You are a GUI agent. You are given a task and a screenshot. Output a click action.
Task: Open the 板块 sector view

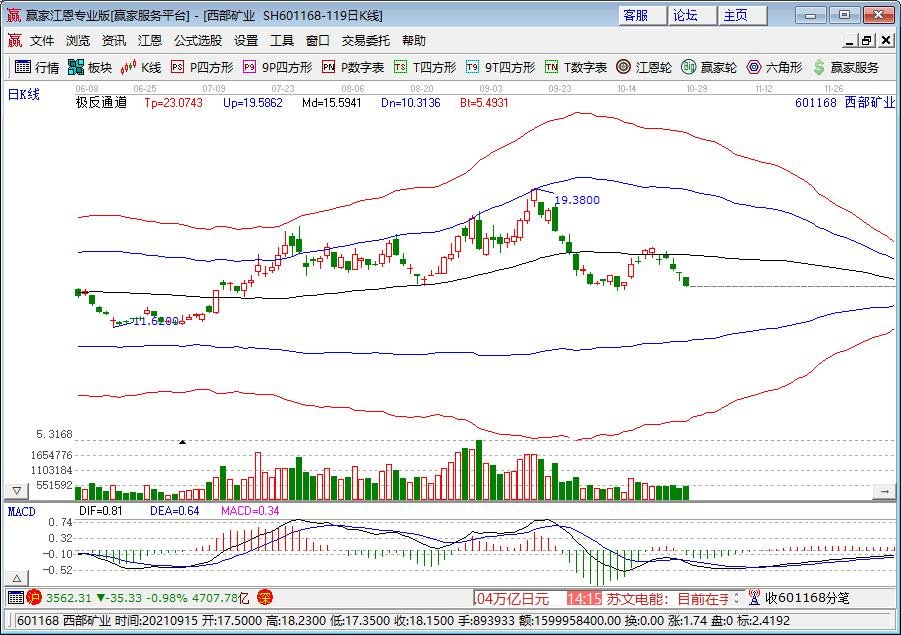coord(90,68)
